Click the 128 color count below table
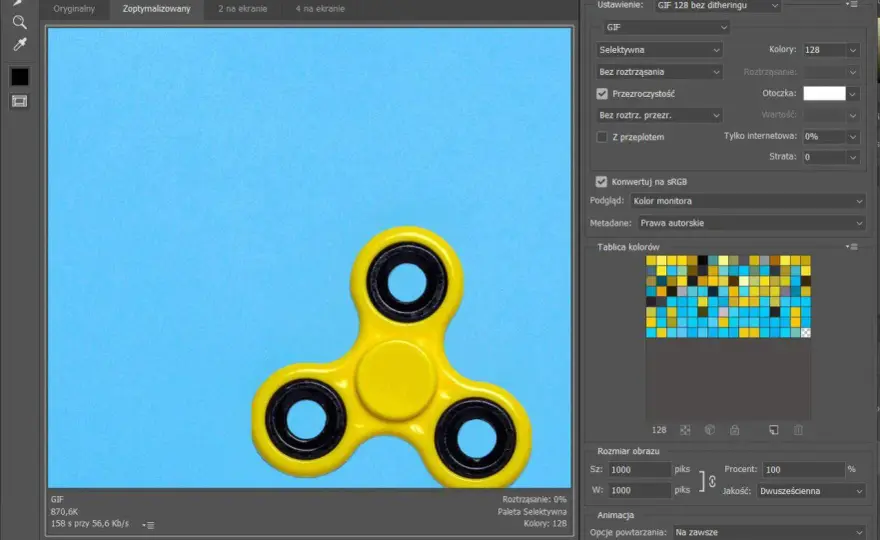The image size is (880, 540). [659, 430]
